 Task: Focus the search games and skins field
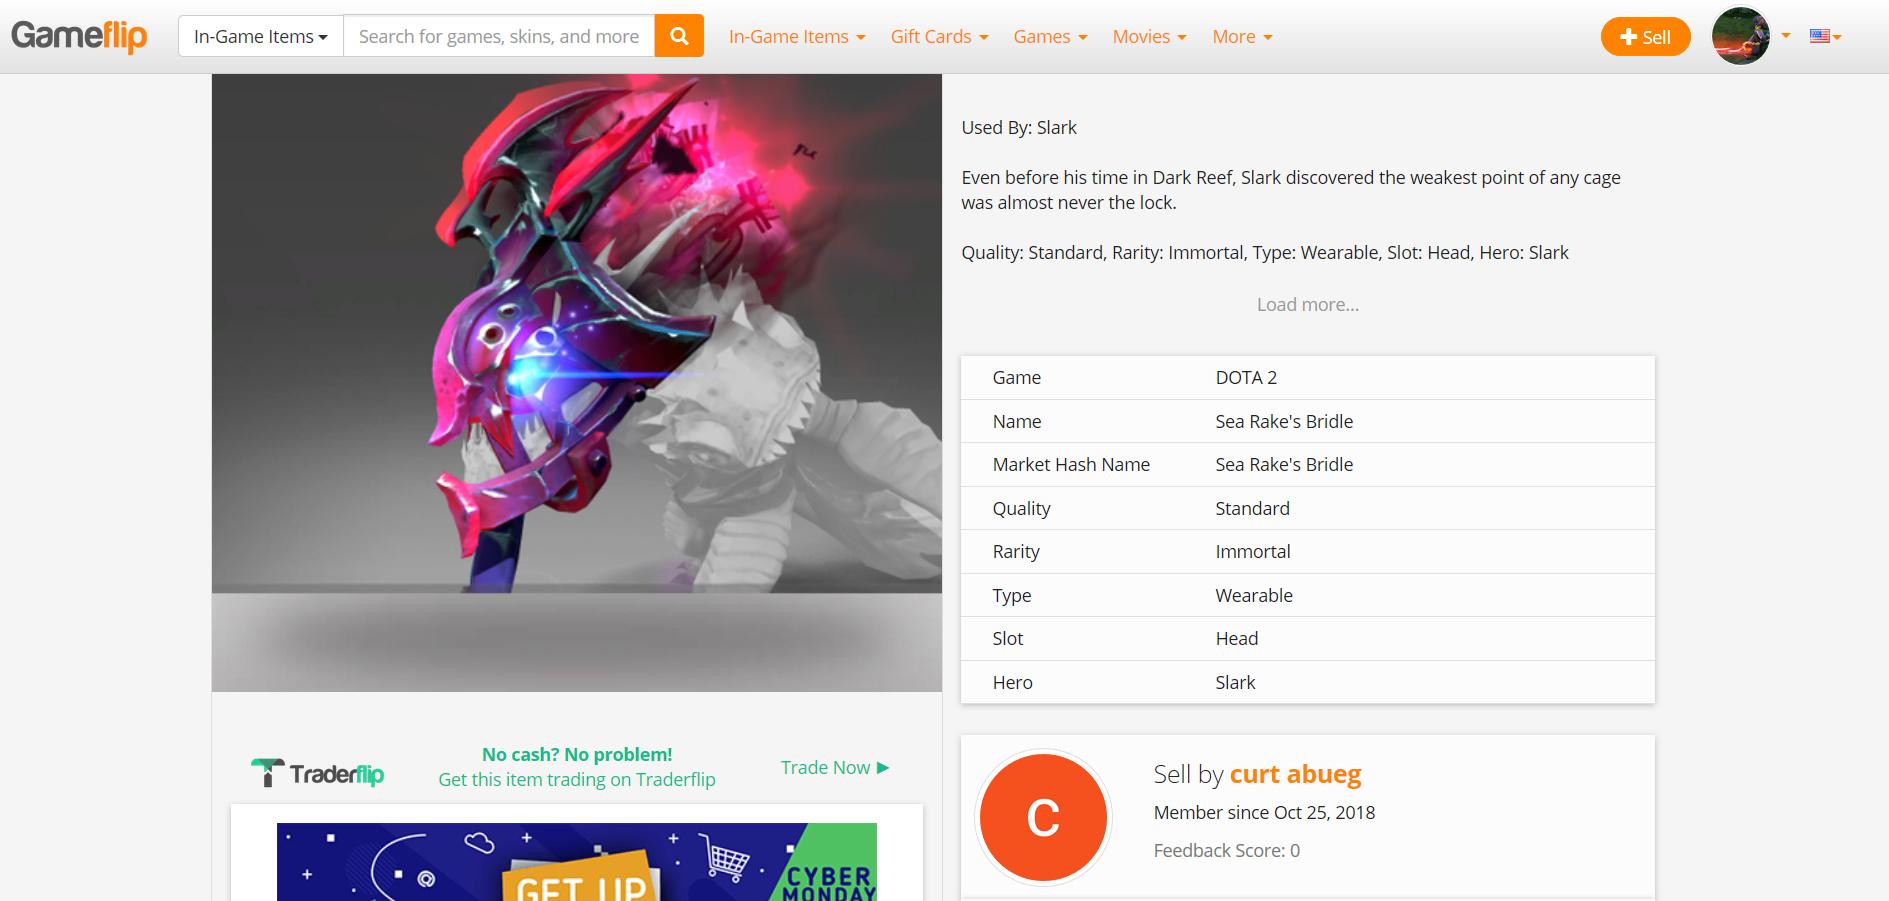[x=499, y=36]
